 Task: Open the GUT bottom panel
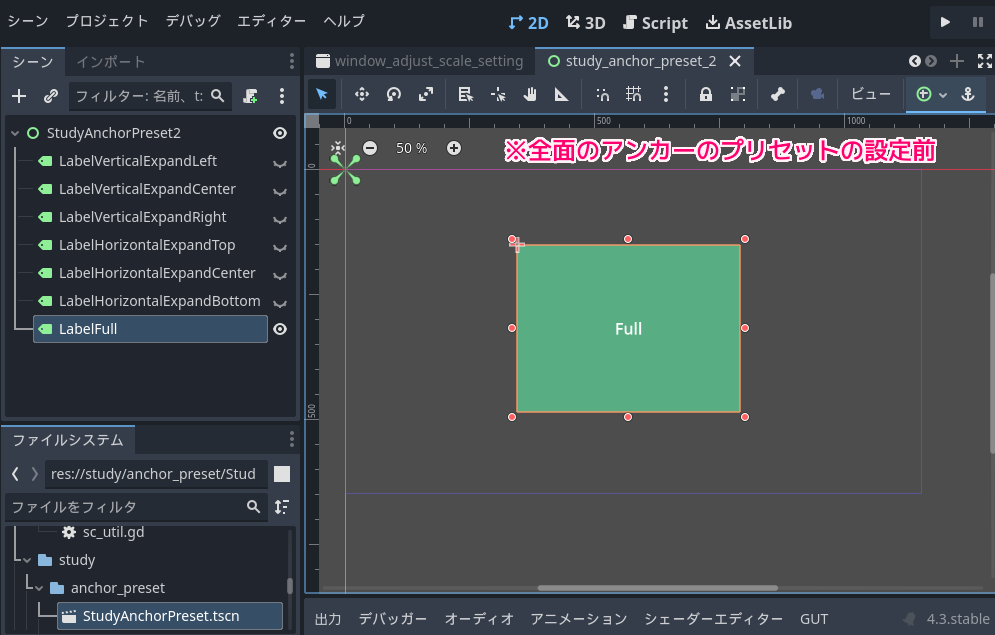pos(813,618)
